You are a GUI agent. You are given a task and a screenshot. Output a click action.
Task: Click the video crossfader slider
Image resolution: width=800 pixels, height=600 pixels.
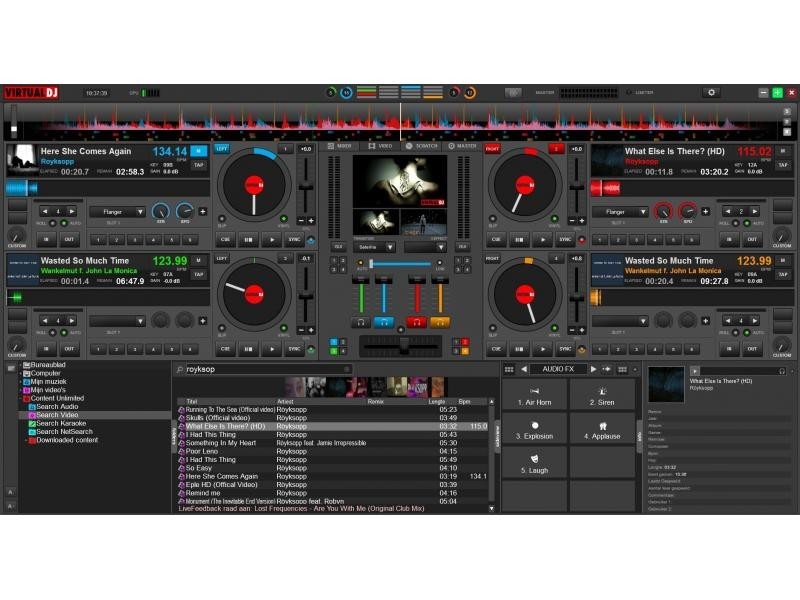[401, 264]
